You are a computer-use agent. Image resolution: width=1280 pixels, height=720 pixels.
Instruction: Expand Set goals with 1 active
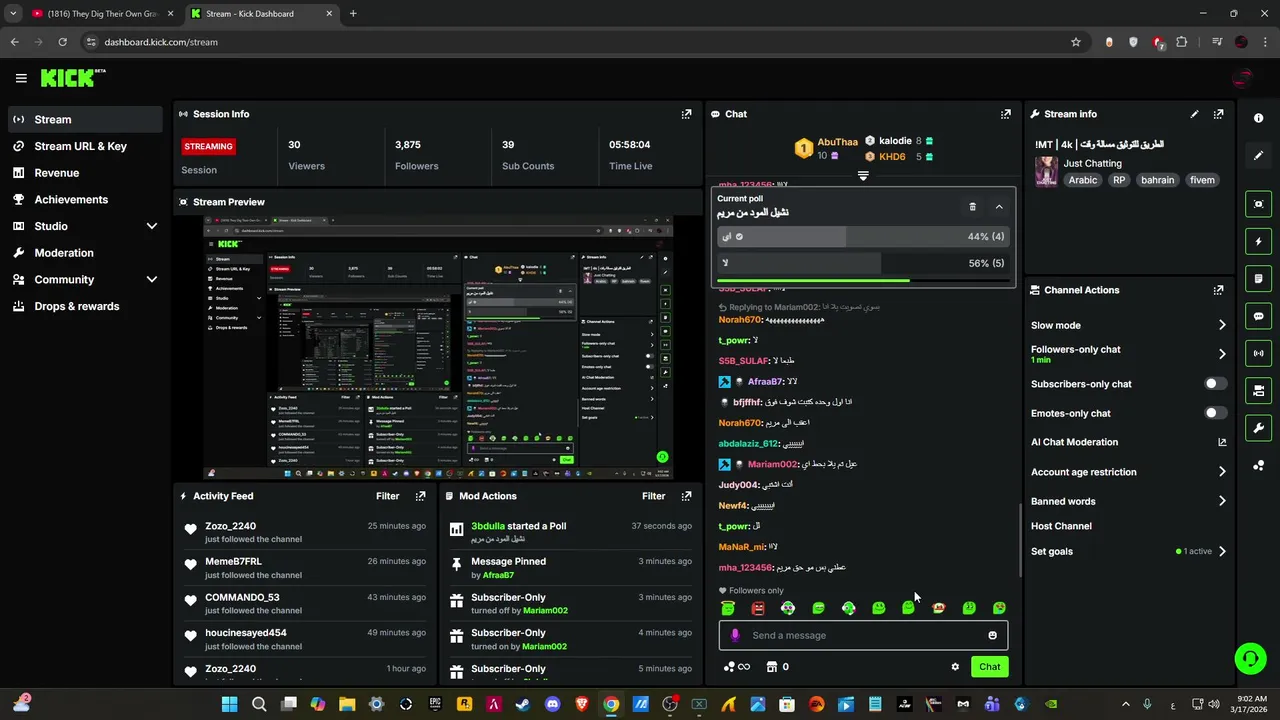click(x=1128, y=551)
